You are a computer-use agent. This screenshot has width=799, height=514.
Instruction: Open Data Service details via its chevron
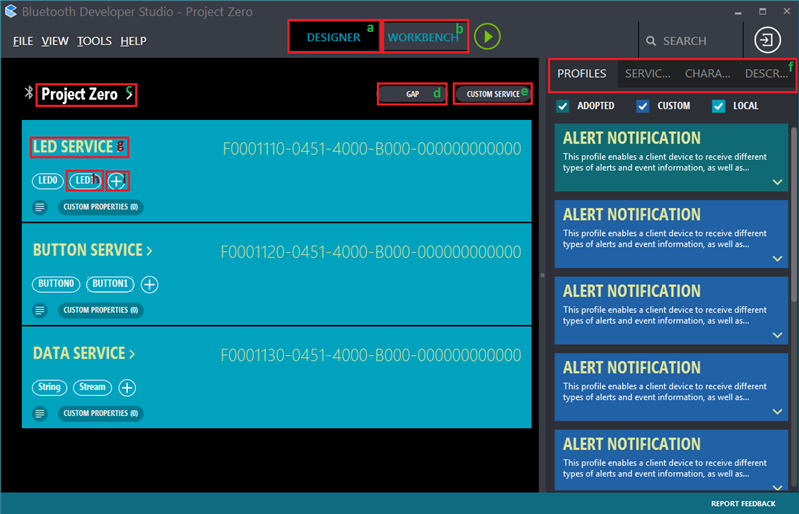132,354
